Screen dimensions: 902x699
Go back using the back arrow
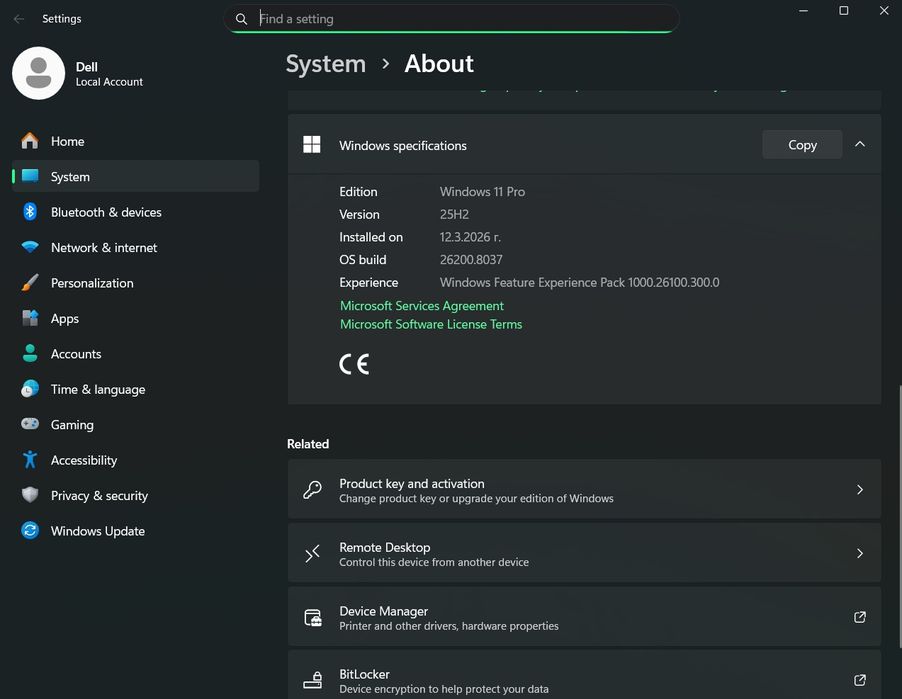pos(19,19)
